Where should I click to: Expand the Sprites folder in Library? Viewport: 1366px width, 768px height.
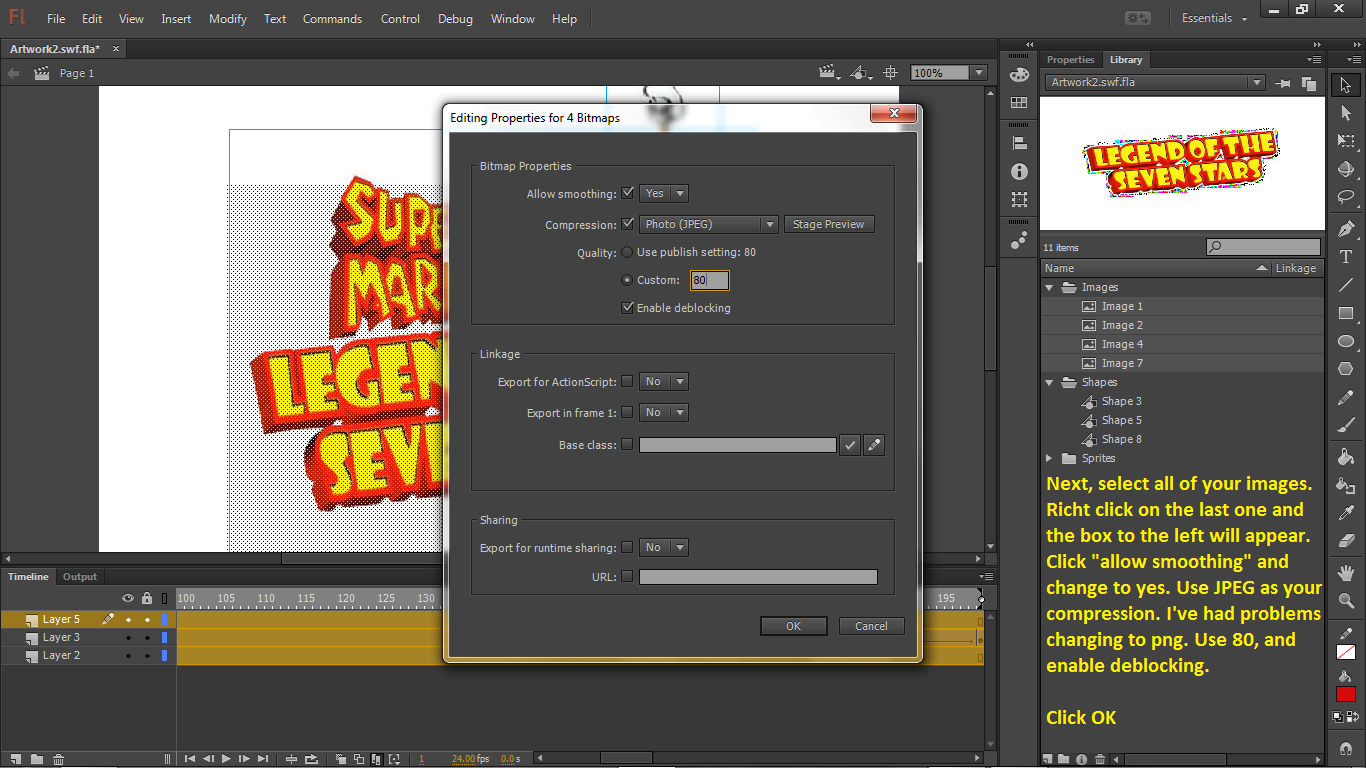click(1050, 459)
